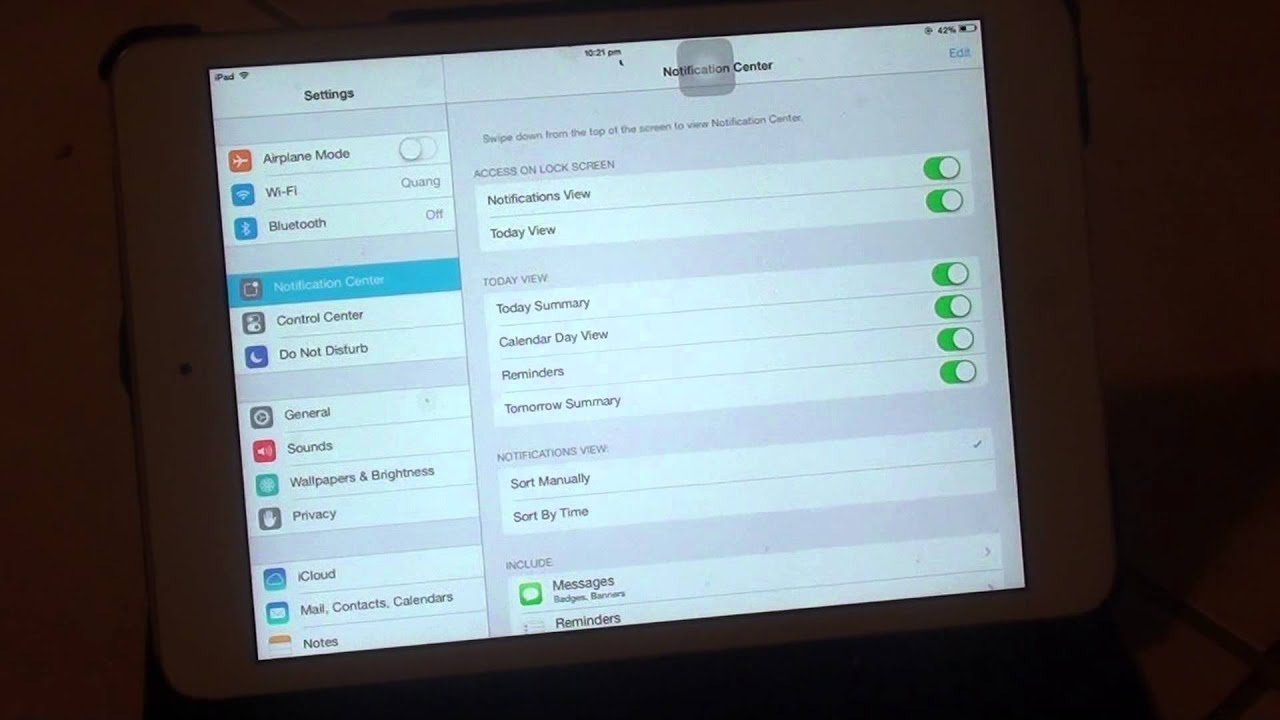Tap the 'Settings' sidebar title

[x=329, y=94]
